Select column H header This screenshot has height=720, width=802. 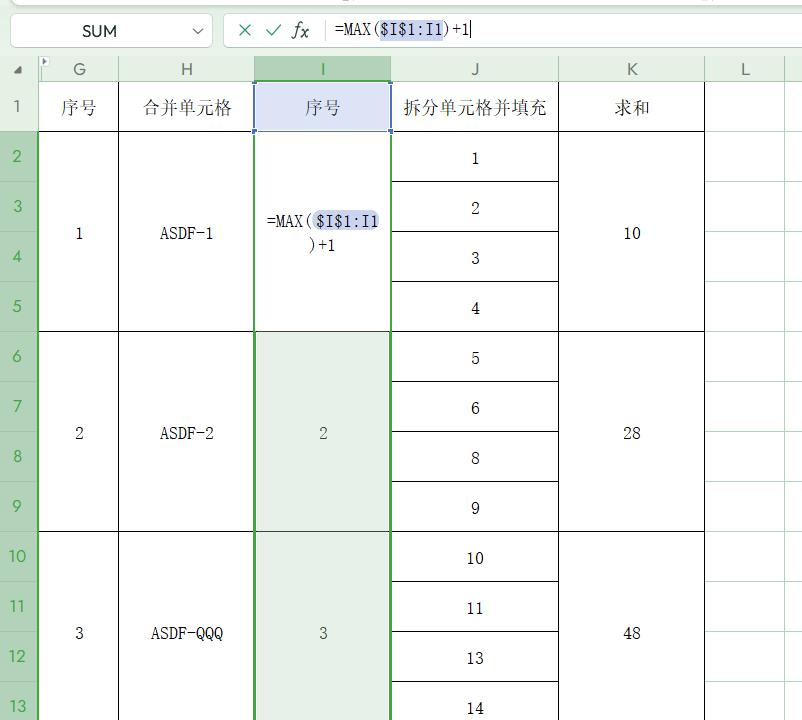pos(187,69)
